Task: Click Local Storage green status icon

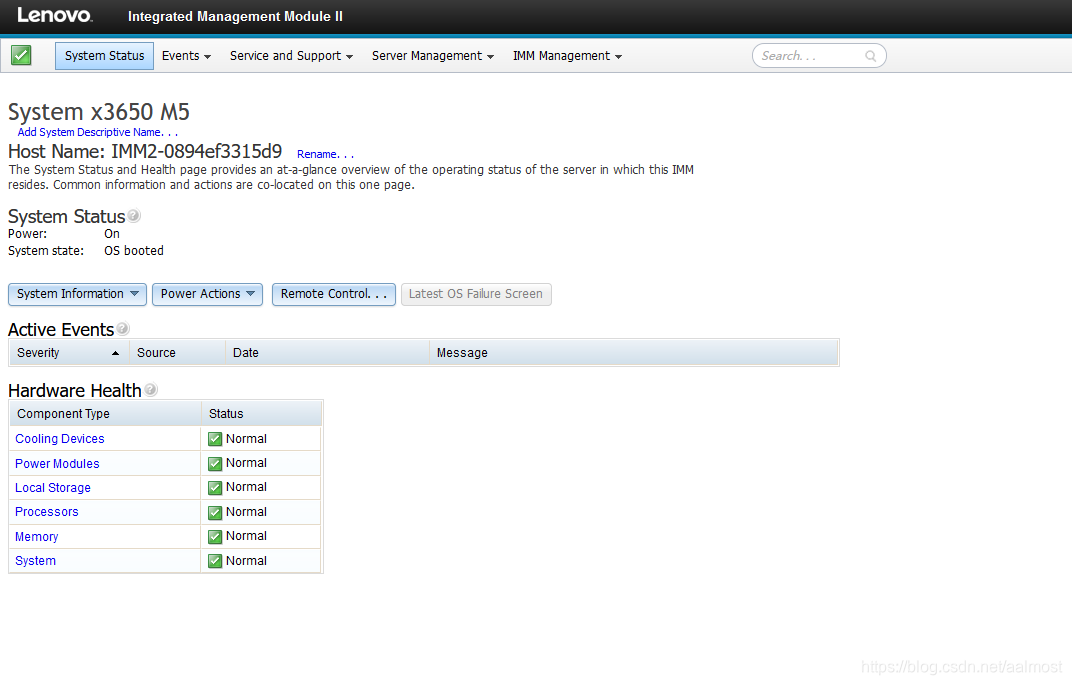Action: [x=215, y=487]
